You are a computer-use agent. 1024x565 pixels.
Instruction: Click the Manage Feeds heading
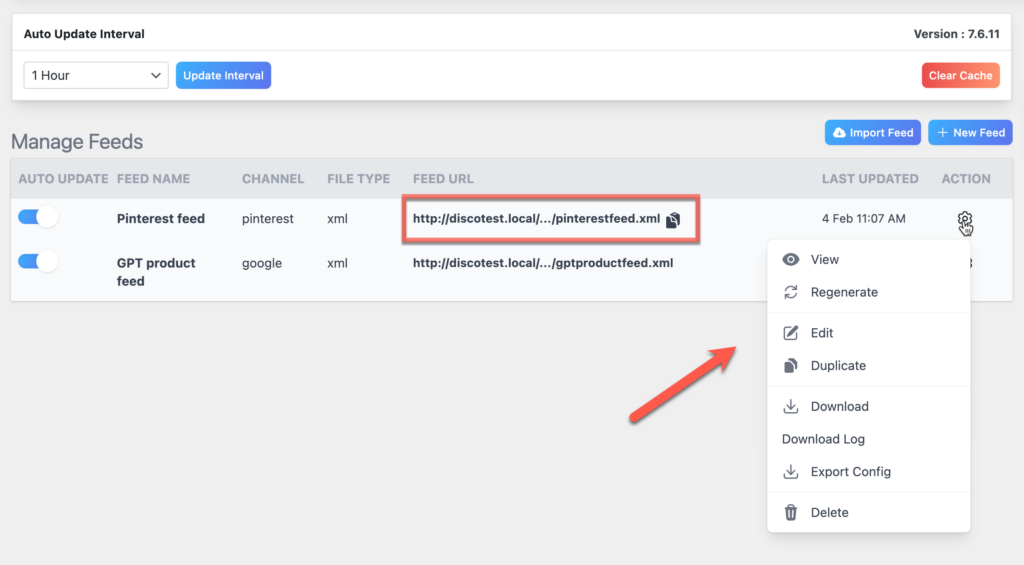[x=77, y=142]
